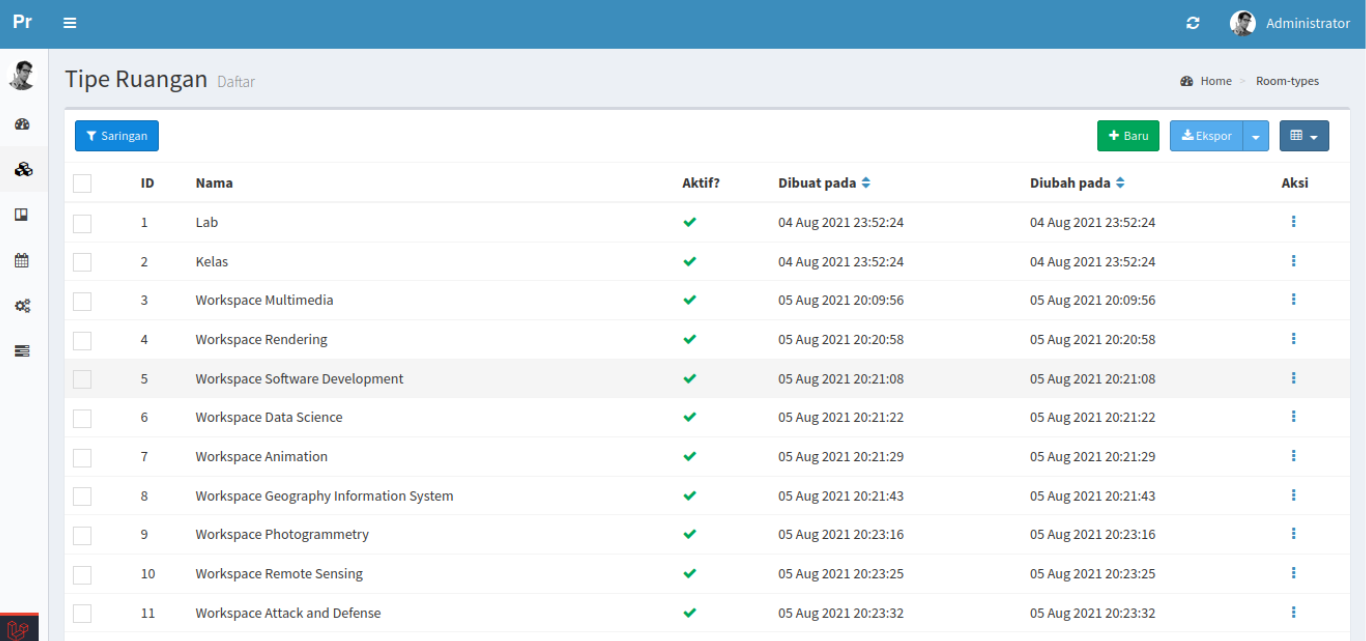Click the gears settings icon in sidebar
The width and height of the screenshot is (1366, 641).
(22, 306)
